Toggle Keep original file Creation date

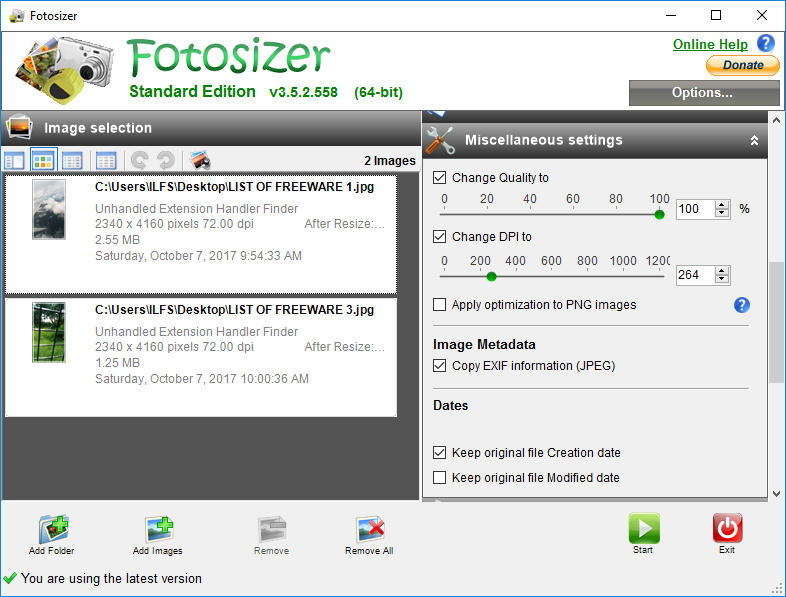pos(440,453)
